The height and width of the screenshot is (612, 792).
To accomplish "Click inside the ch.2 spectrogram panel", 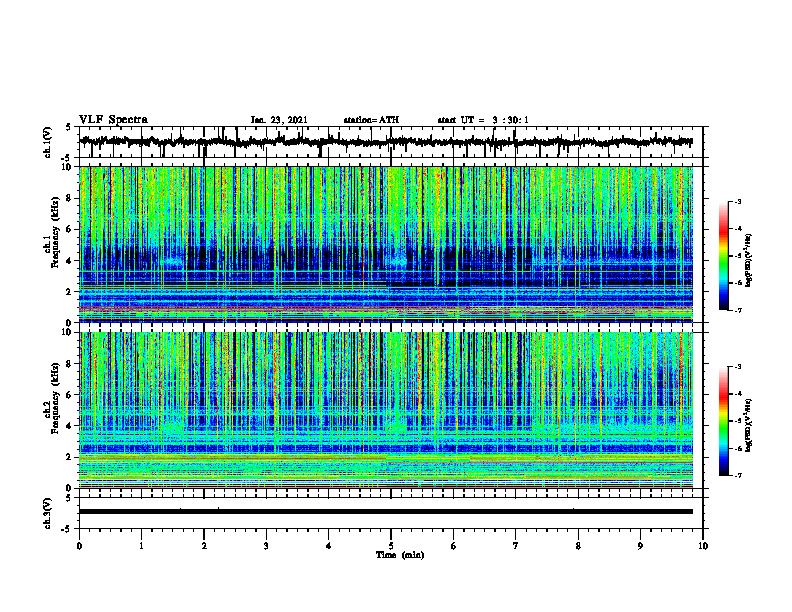I will [386, 410].
